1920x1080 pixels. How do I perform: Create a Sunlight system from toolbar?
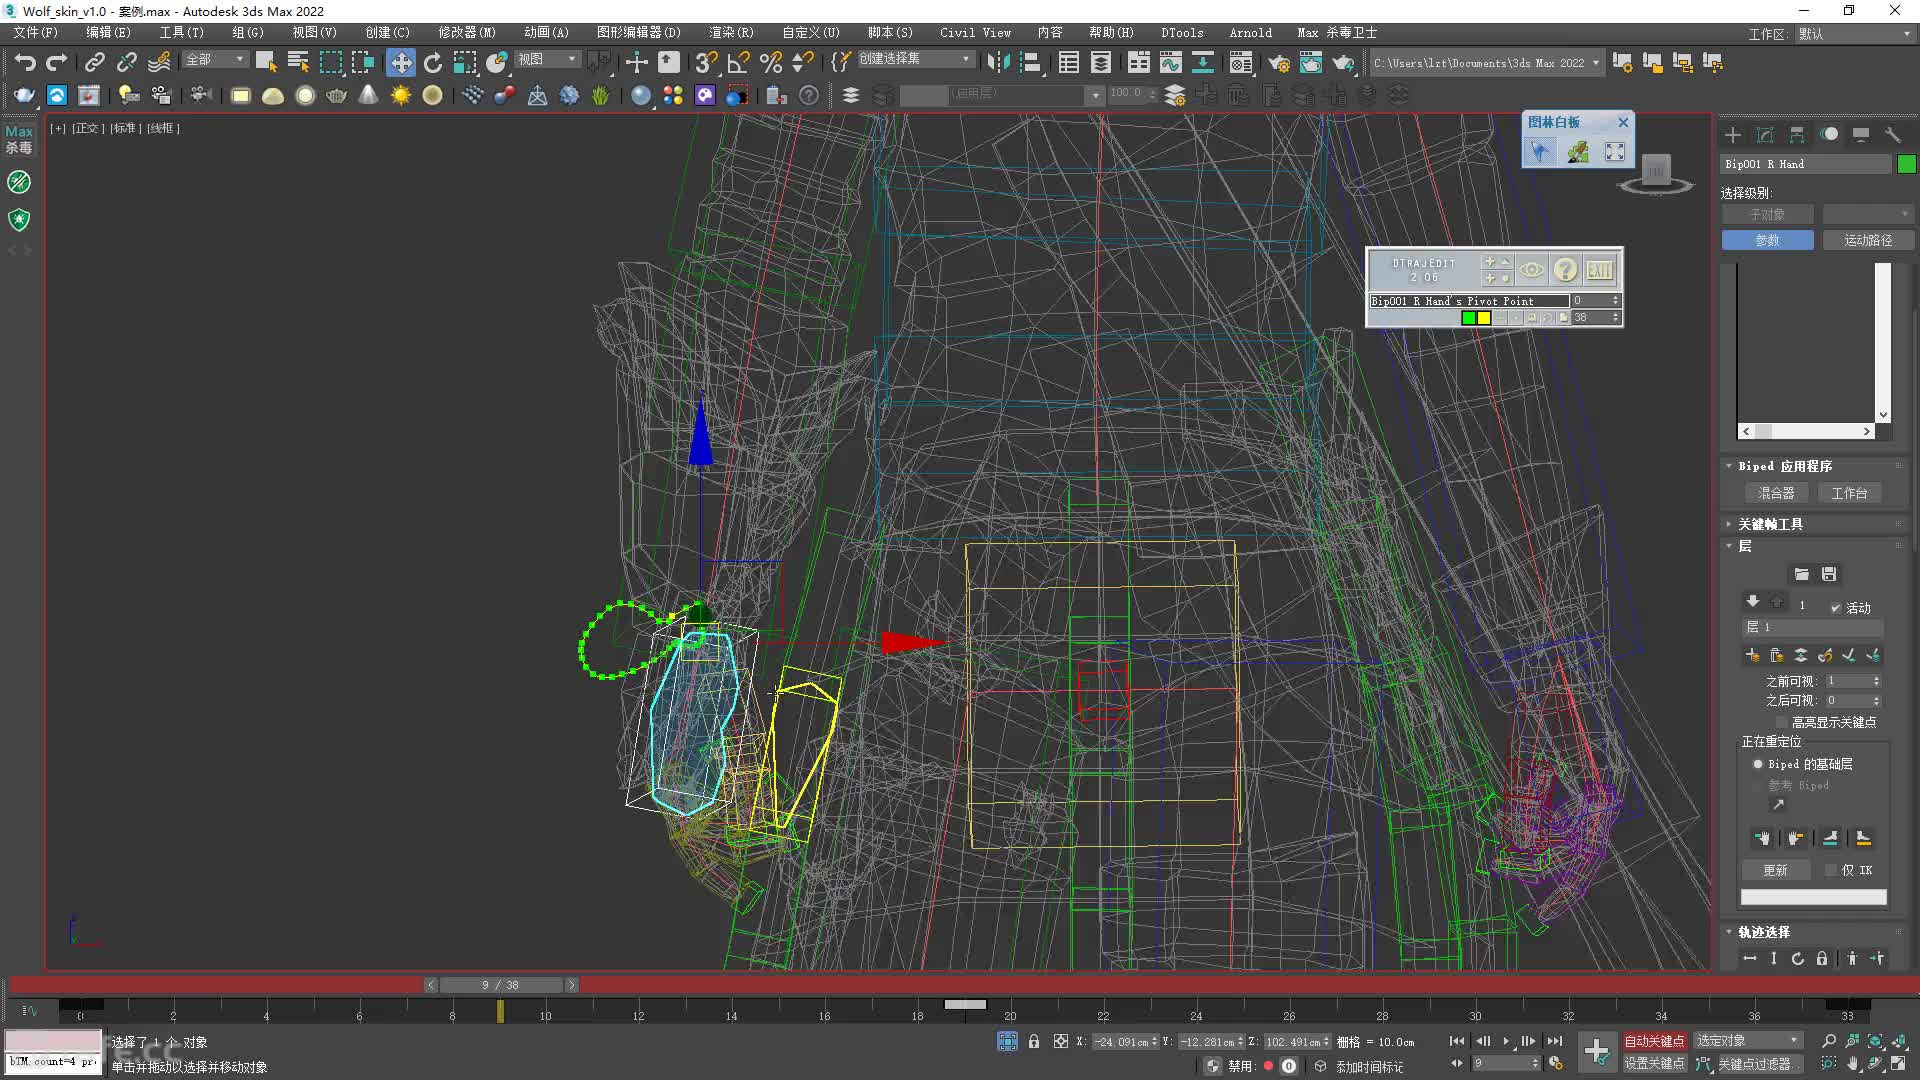(x=401, y=95)
